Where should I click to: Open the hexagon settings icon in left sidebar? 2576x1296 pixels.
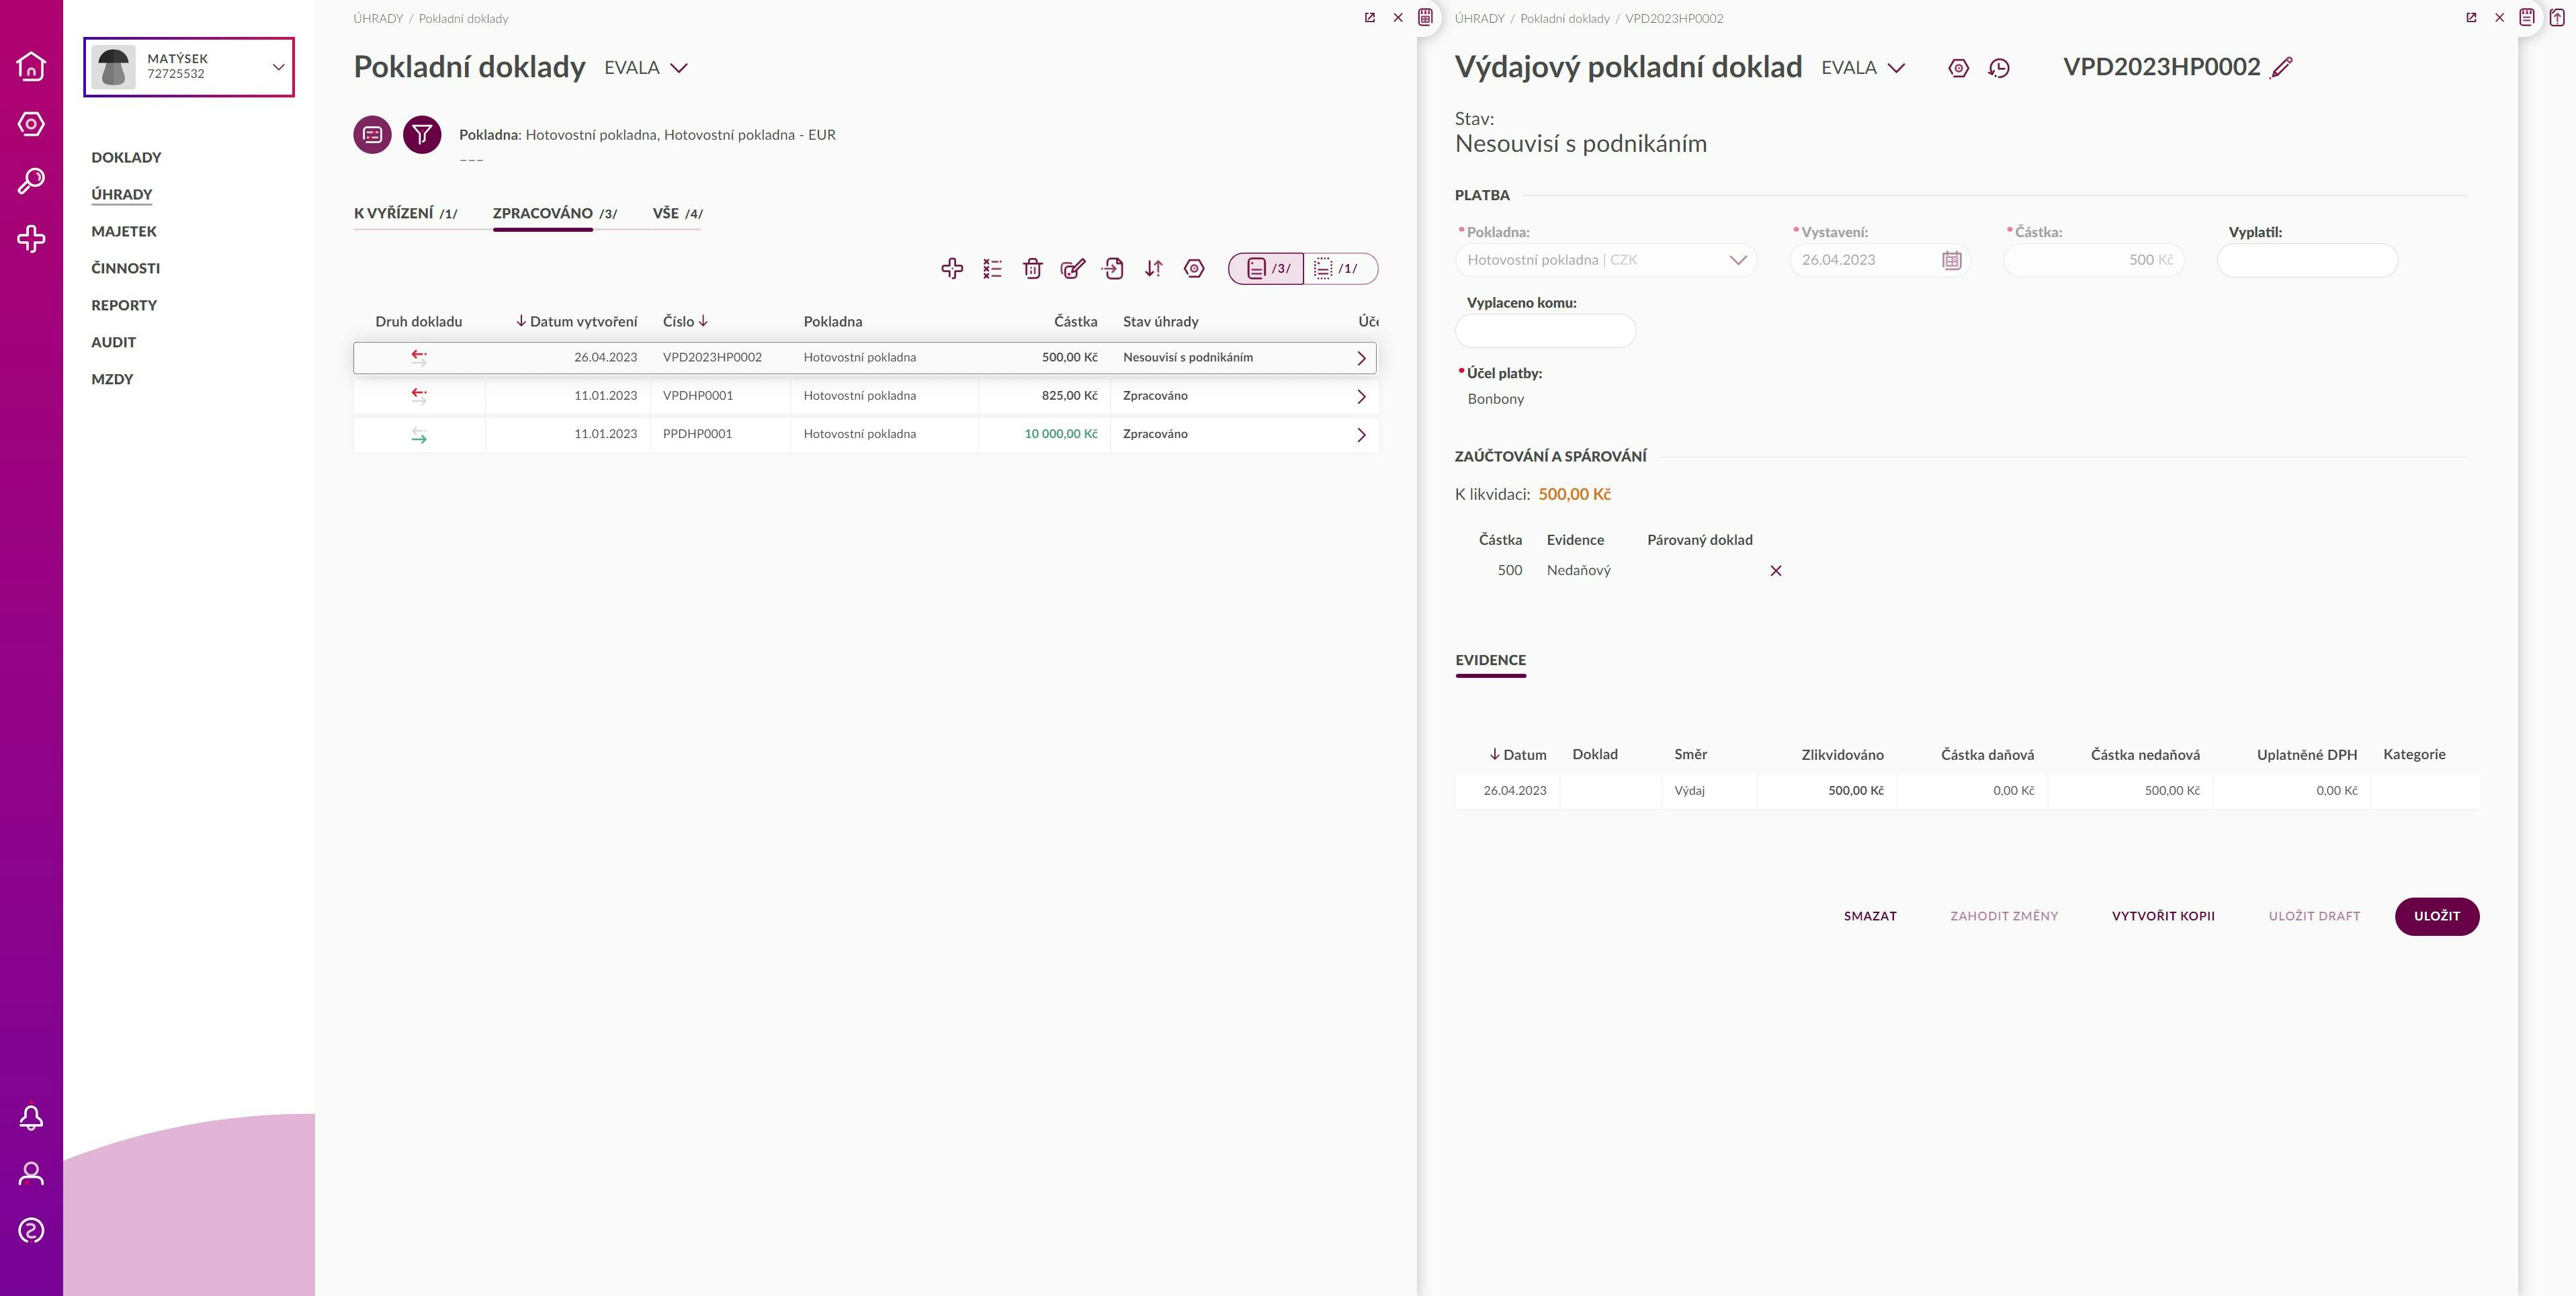[x=31, y=124]
